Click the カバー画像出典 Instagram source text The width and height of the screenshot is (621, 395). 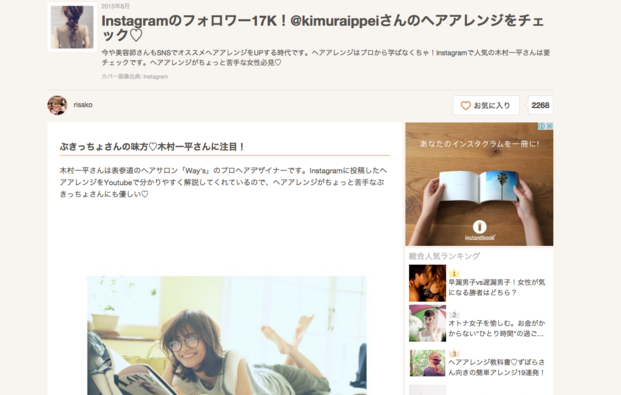pyautogui.click(x=135, y=76)
